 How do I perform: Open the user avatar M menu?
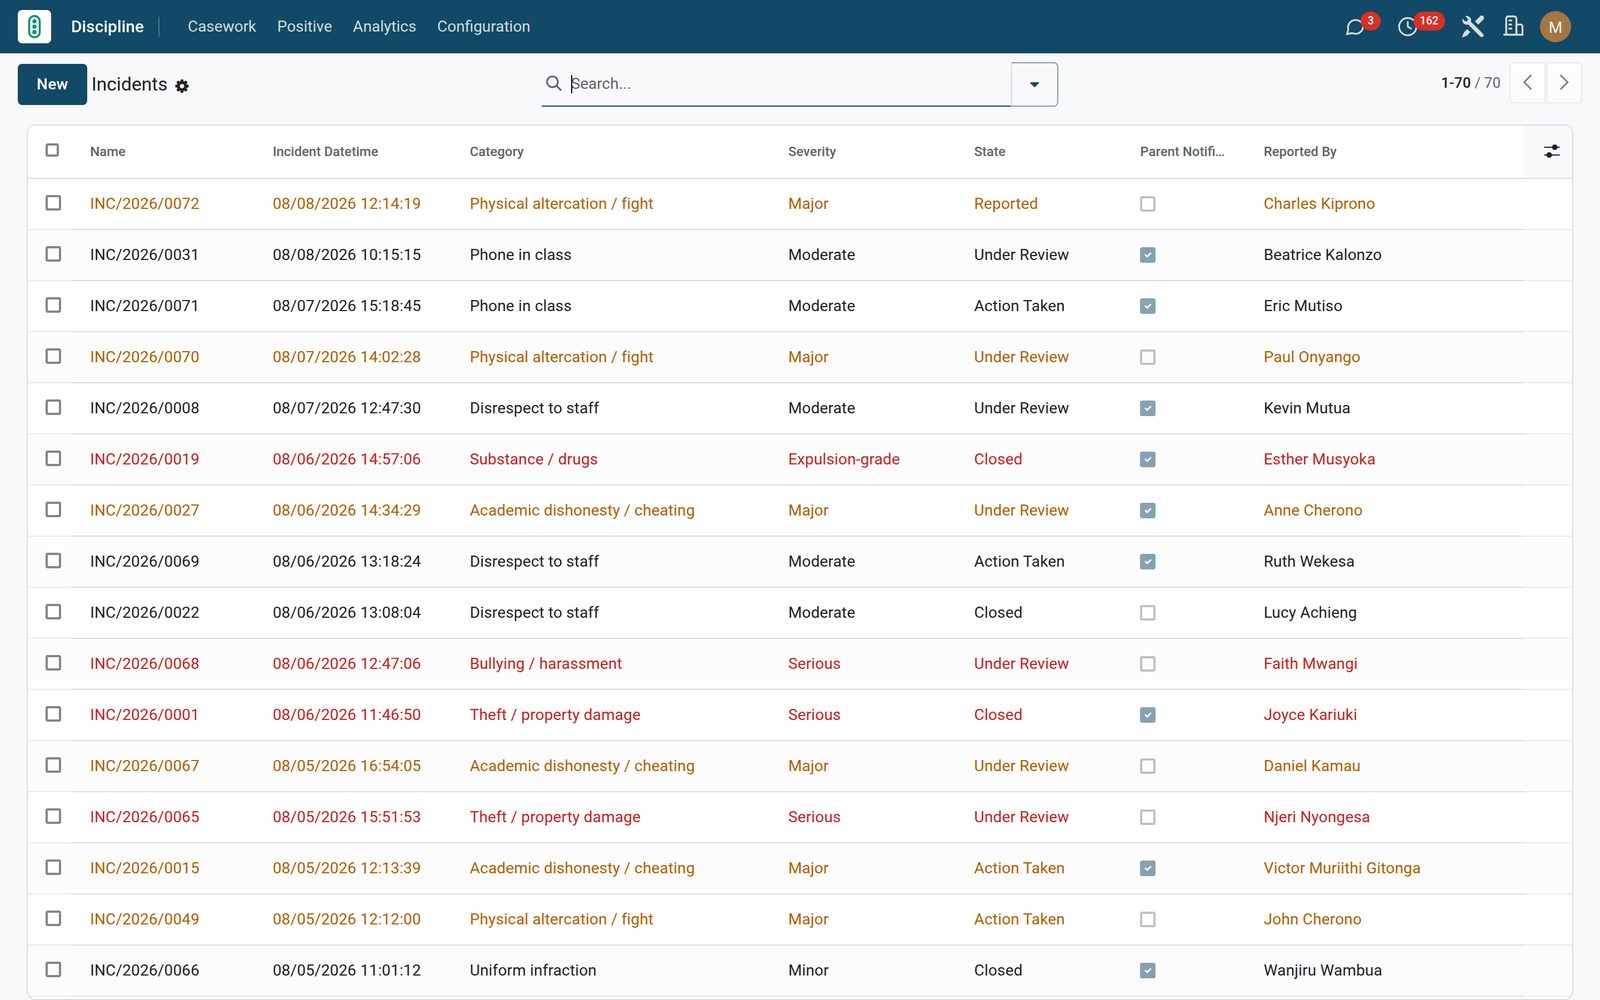click(1555, 27)
